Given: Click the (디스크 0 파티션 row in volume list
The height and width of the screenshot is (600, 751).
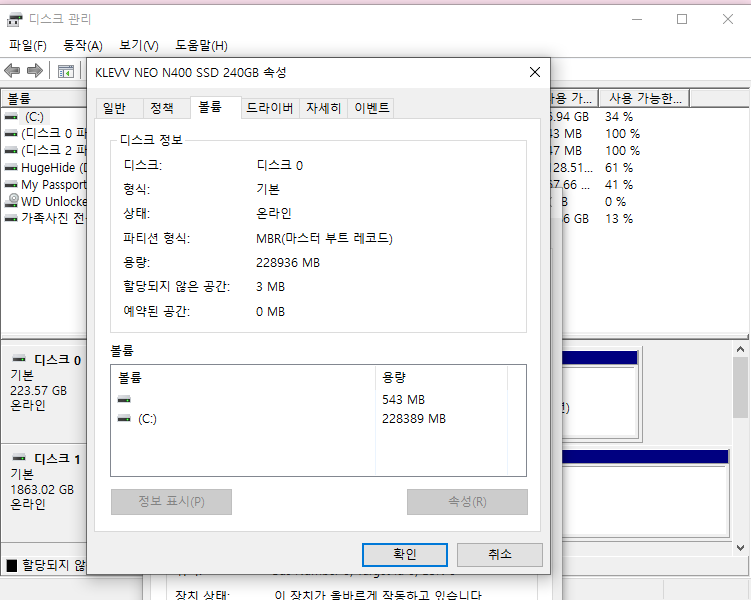Looking at the screenshot, I should pos(46,134).
